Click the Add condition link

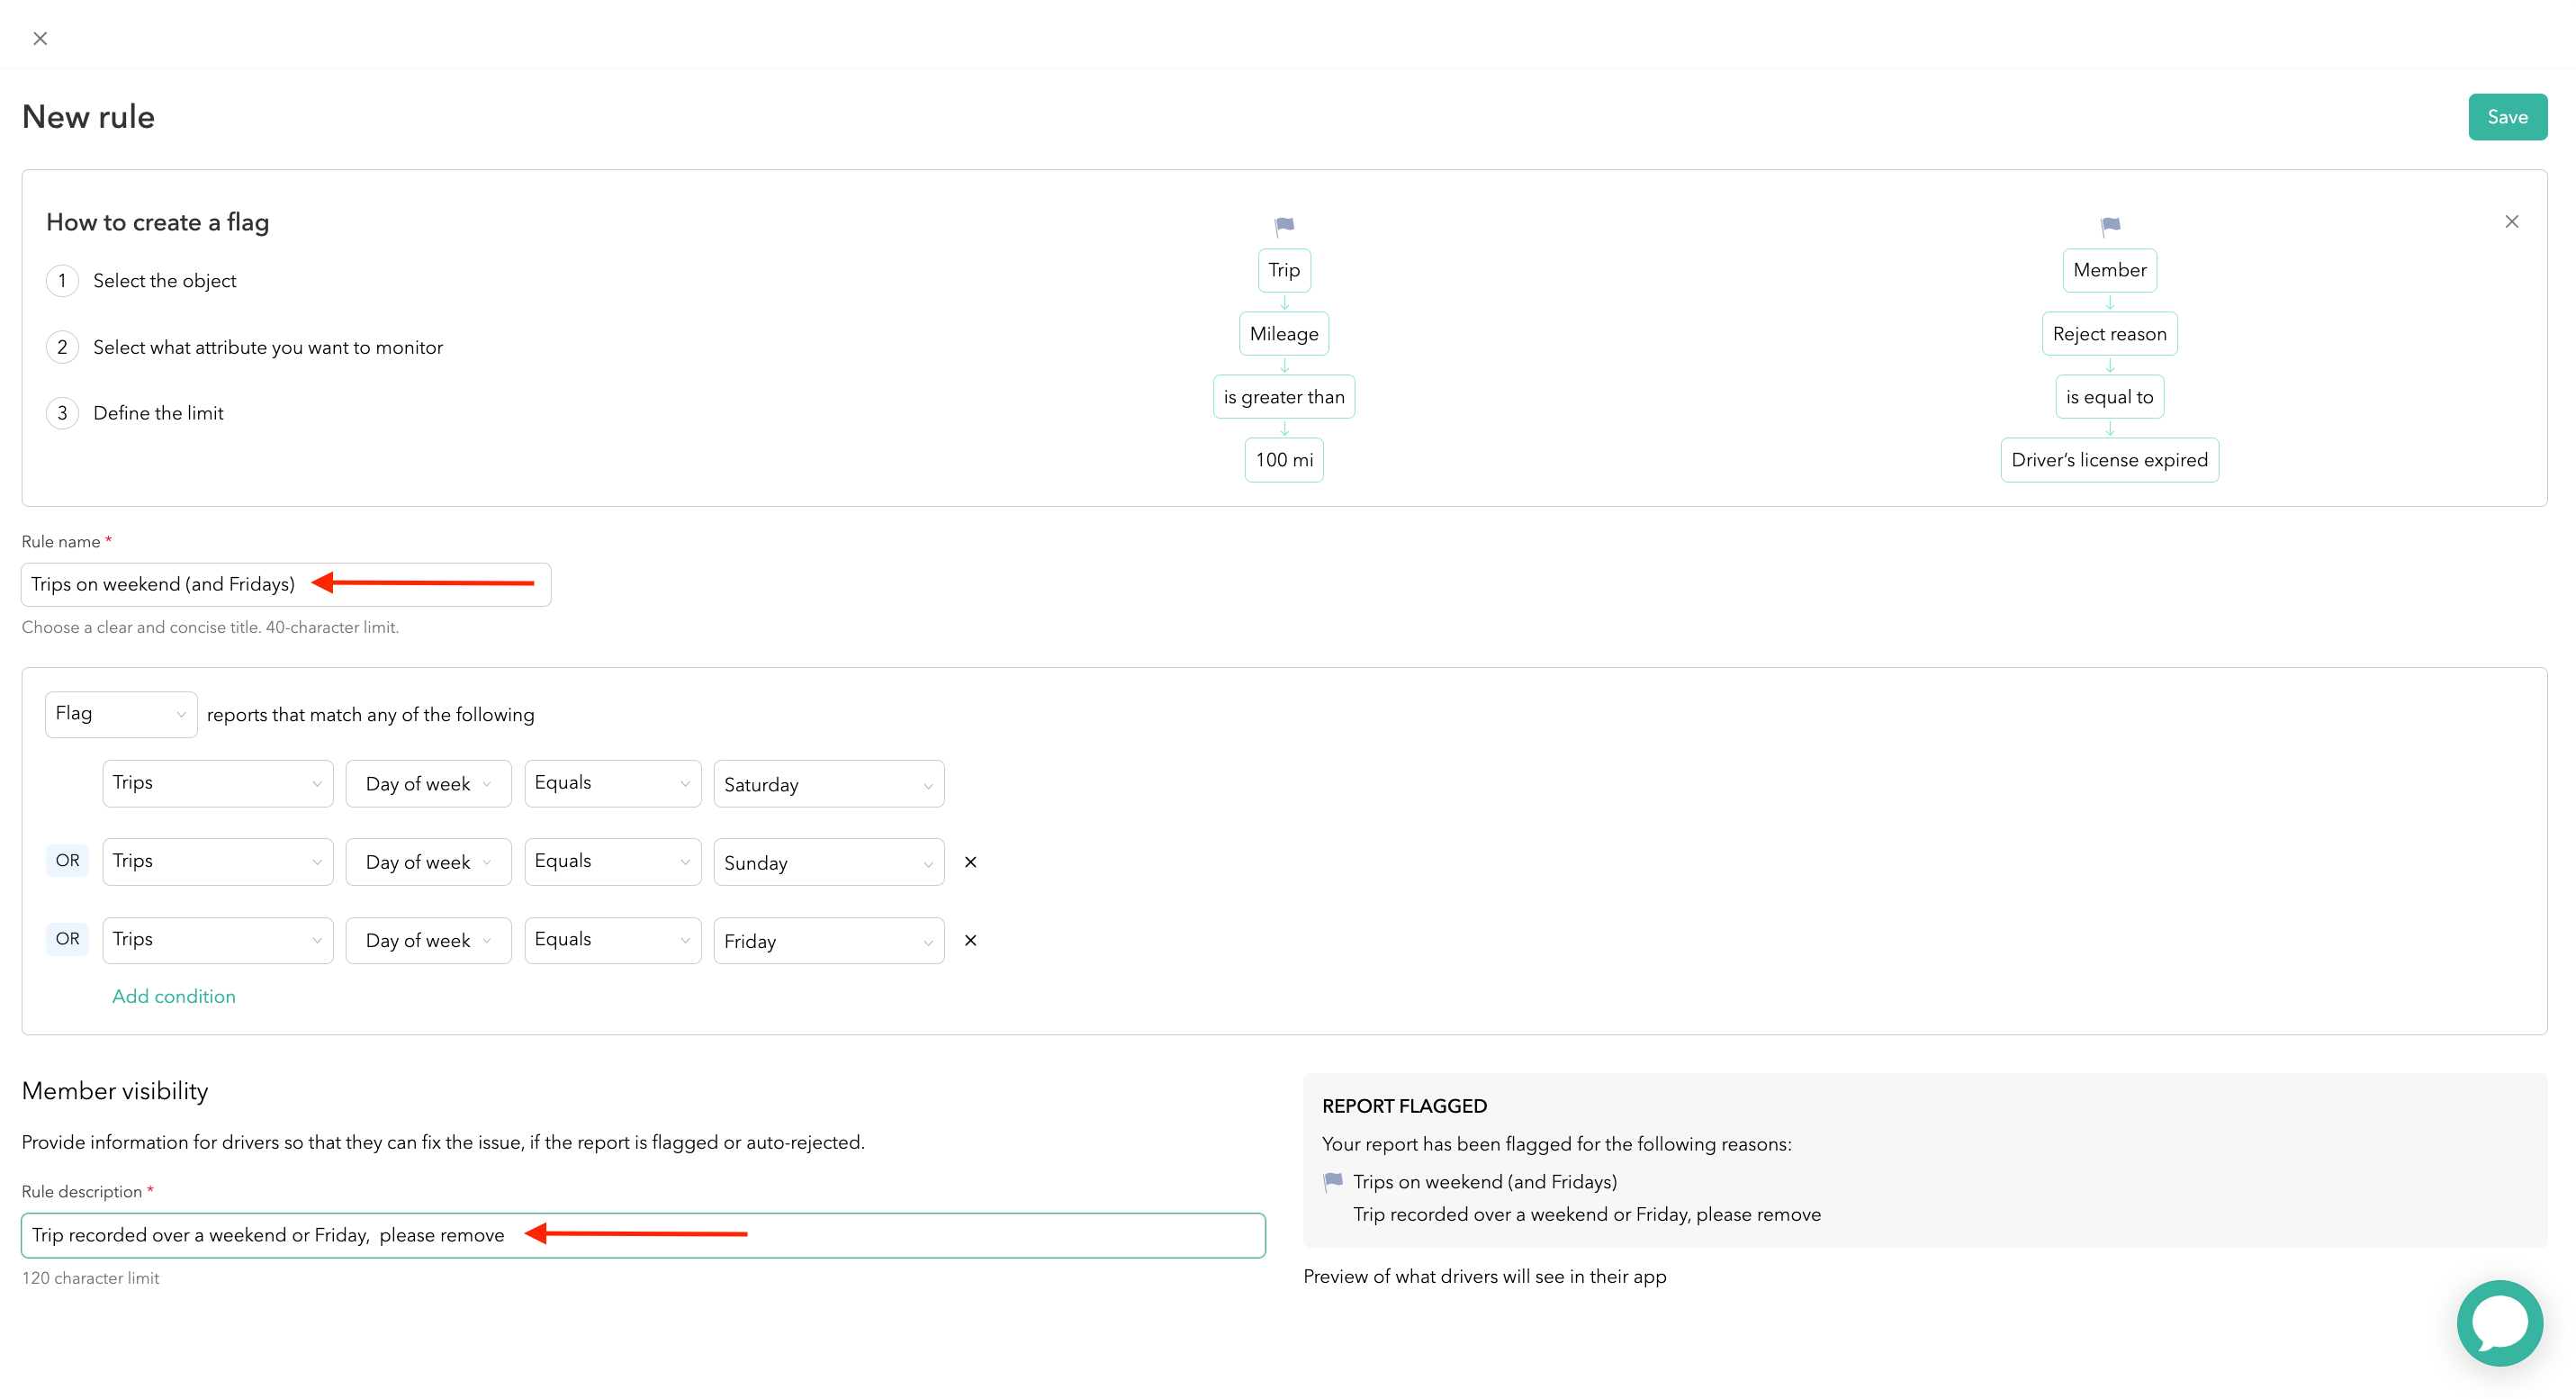click(173, 996)
